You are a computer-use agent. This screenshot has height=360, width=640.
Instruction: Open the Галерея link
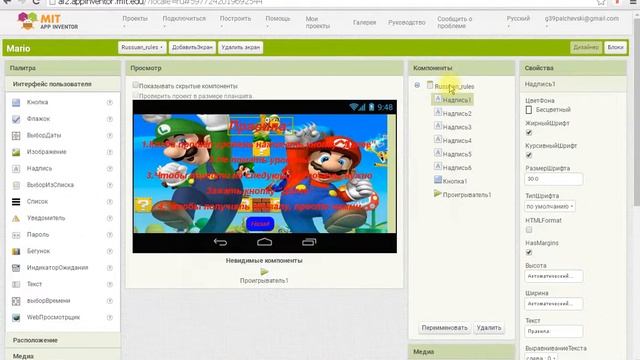point(364,22)
